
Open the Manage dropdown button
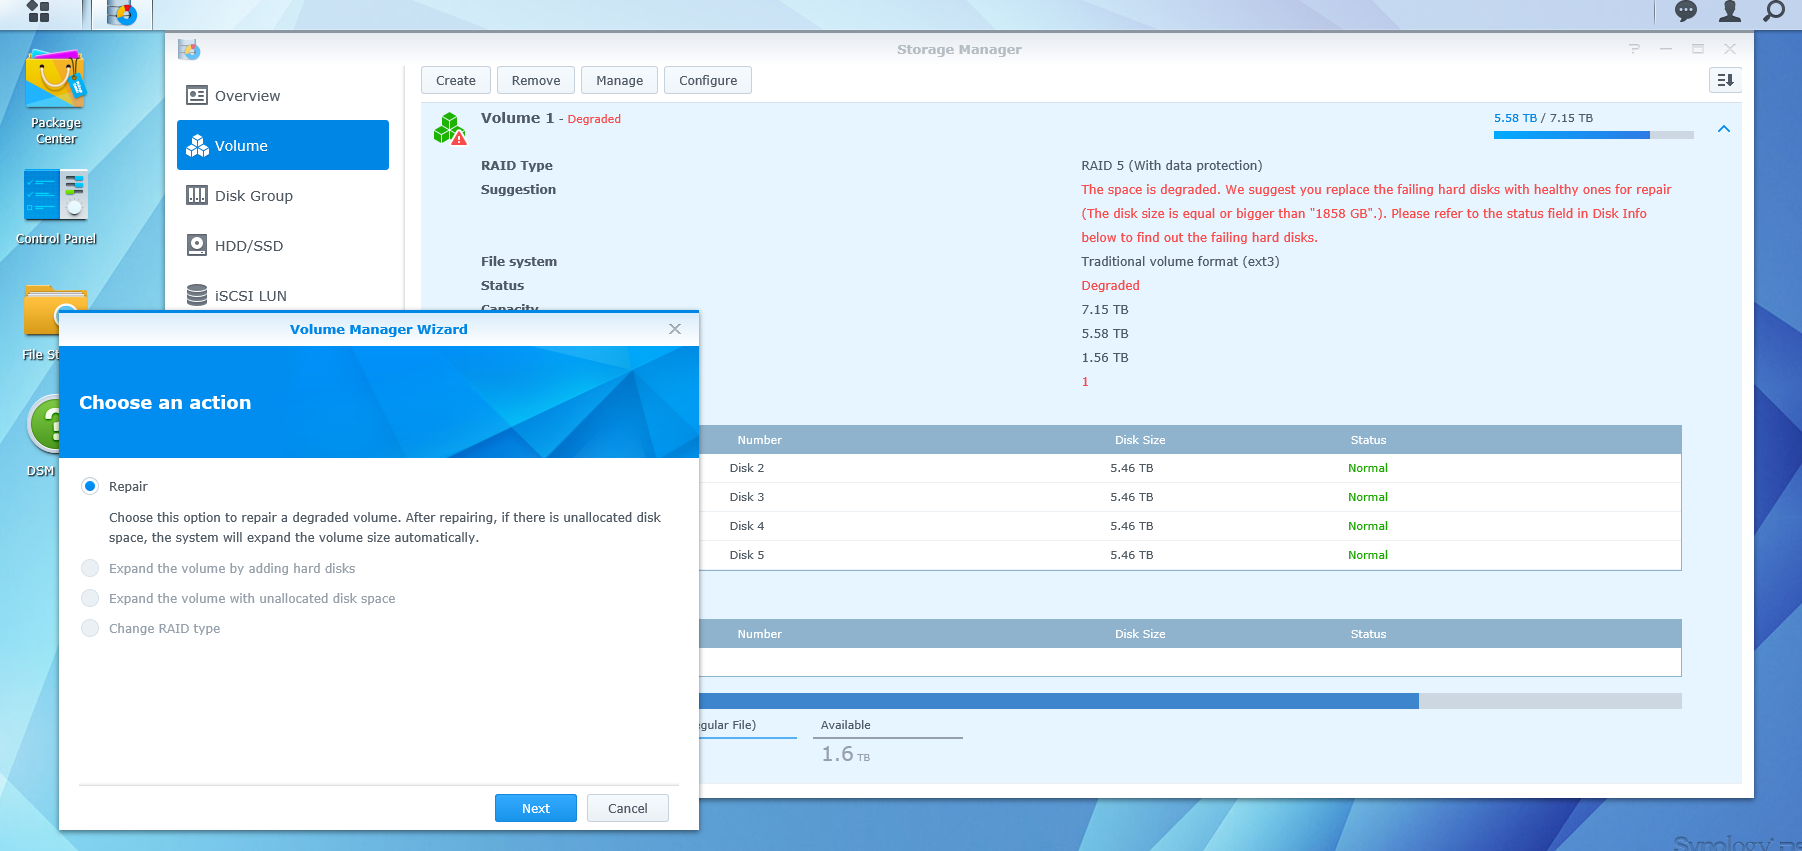click(x=619, y=80)
